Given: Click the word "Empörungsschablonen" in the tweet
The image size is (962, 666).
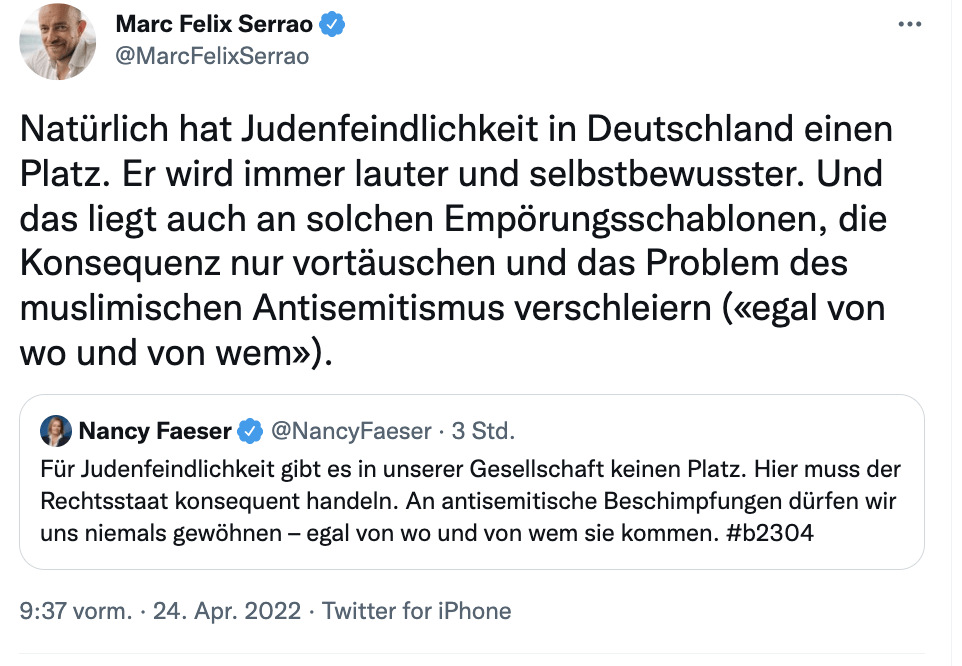Looking at the screenshot, I should pyautogui.click(x=578, y=218).
